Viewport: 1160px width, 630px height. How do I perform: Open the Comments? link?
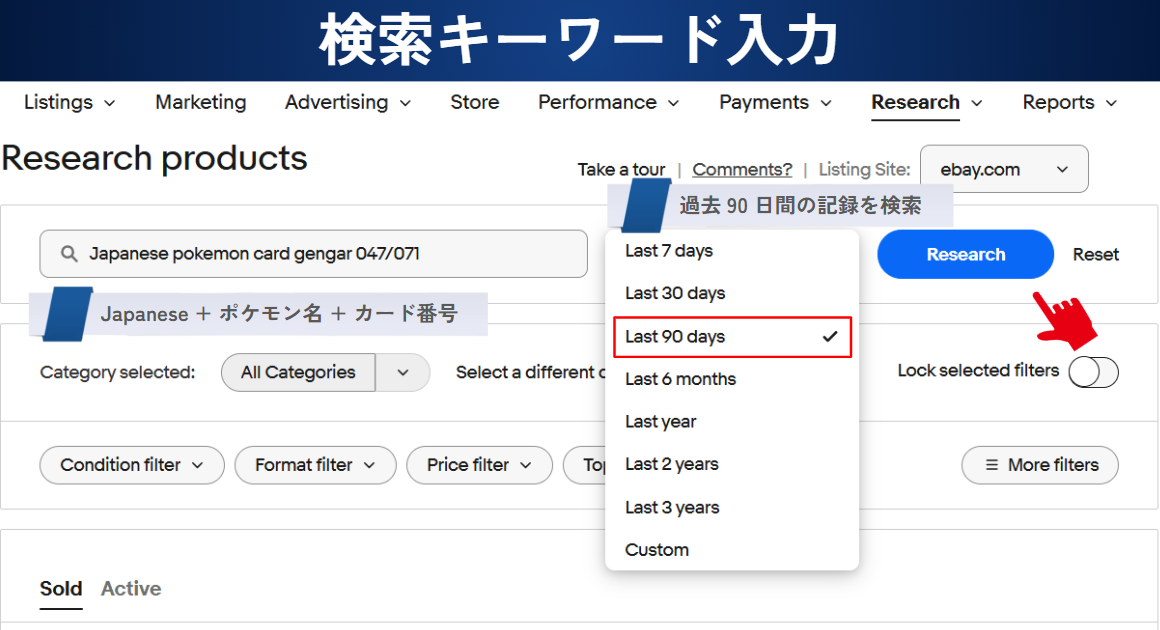[x=742, y=170]
